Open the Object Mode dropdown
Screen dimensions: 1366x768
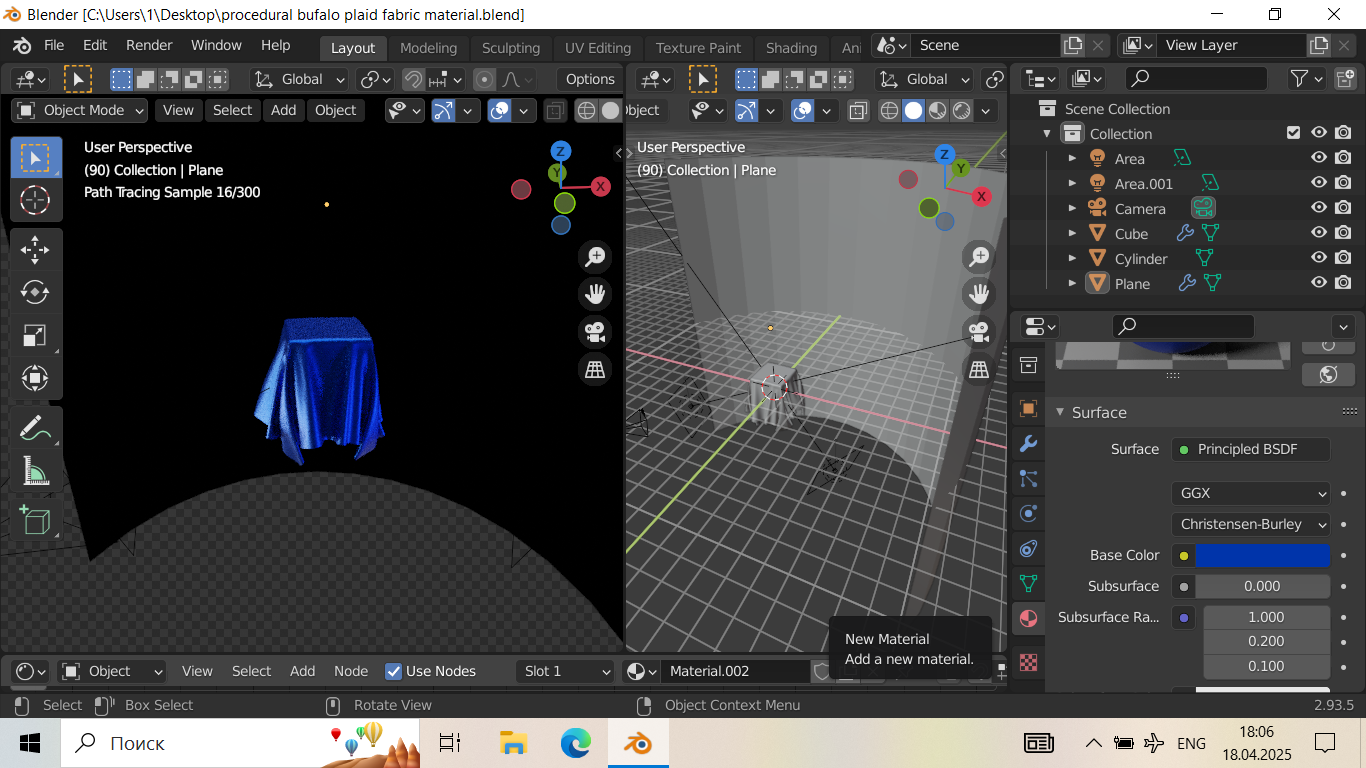point(82,110)
